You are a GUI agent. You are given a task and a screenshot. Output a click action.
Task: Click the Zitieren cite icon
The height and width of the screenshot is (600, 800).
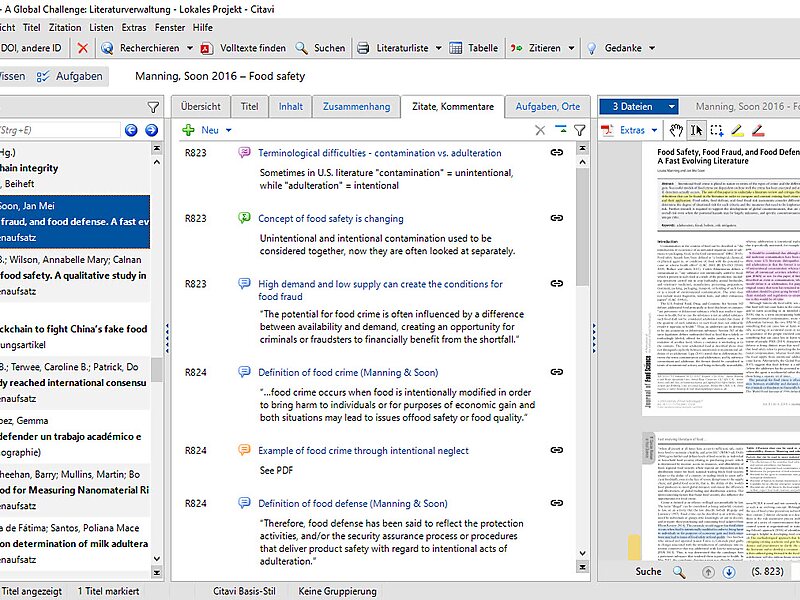(516, 48)
